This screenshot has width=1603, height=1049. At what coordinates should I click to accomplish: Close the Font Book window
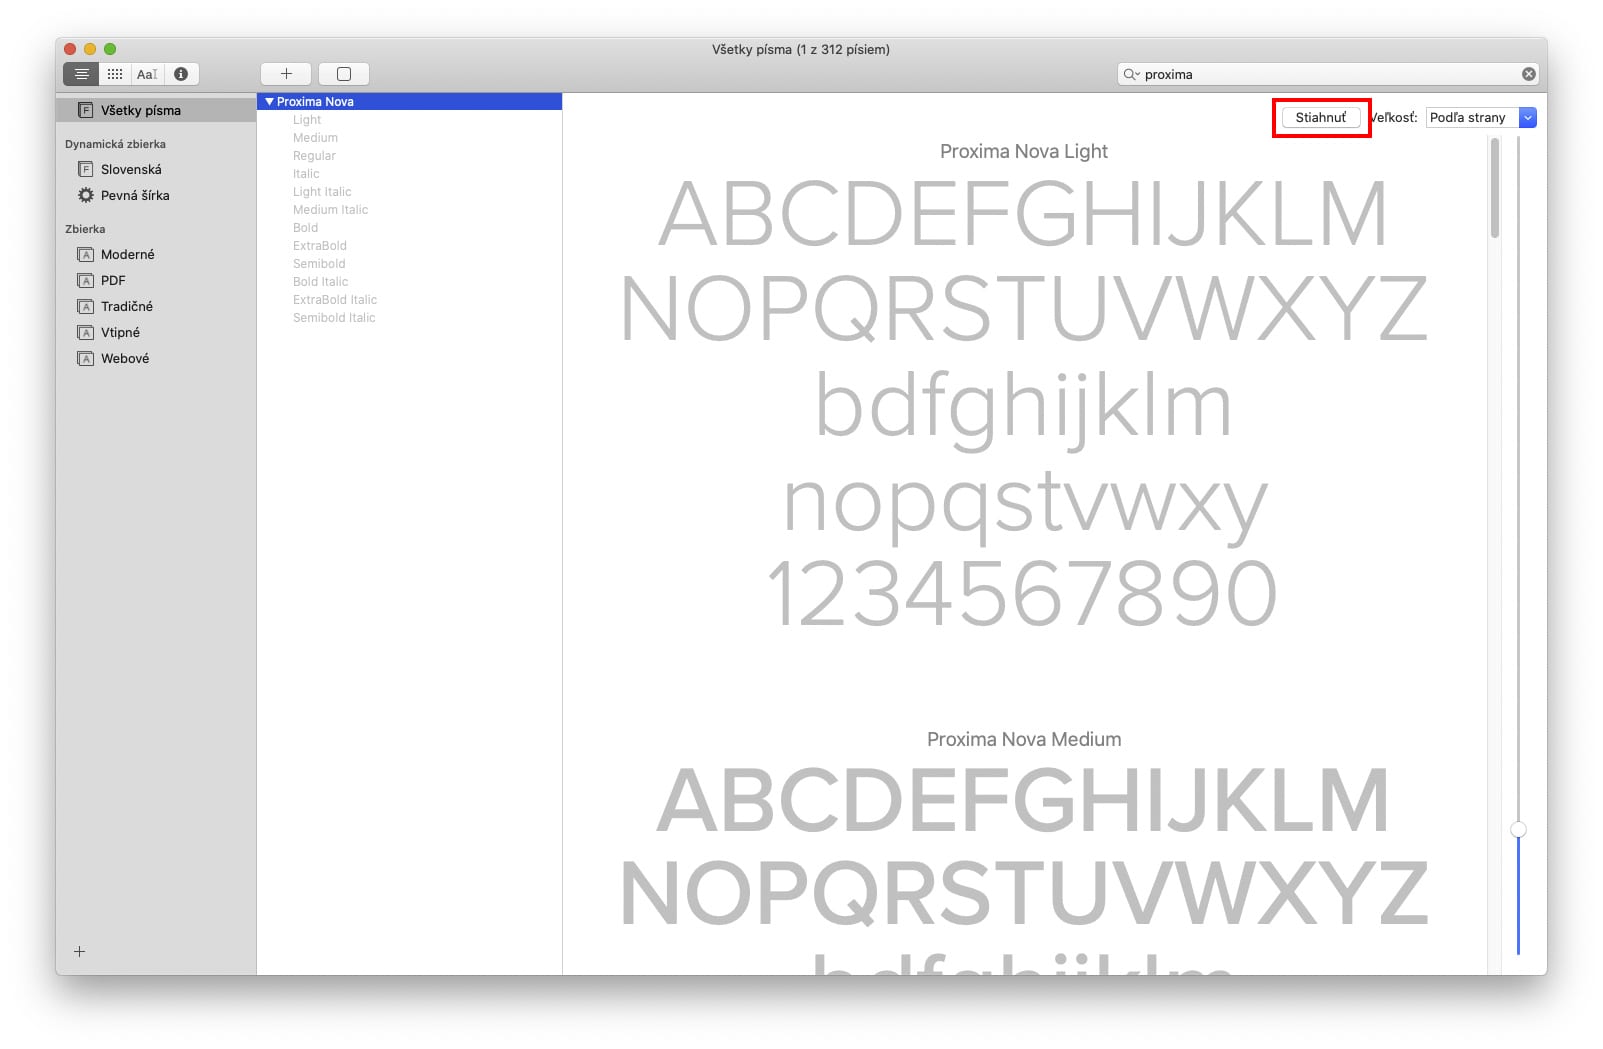(x=70, y=49)
